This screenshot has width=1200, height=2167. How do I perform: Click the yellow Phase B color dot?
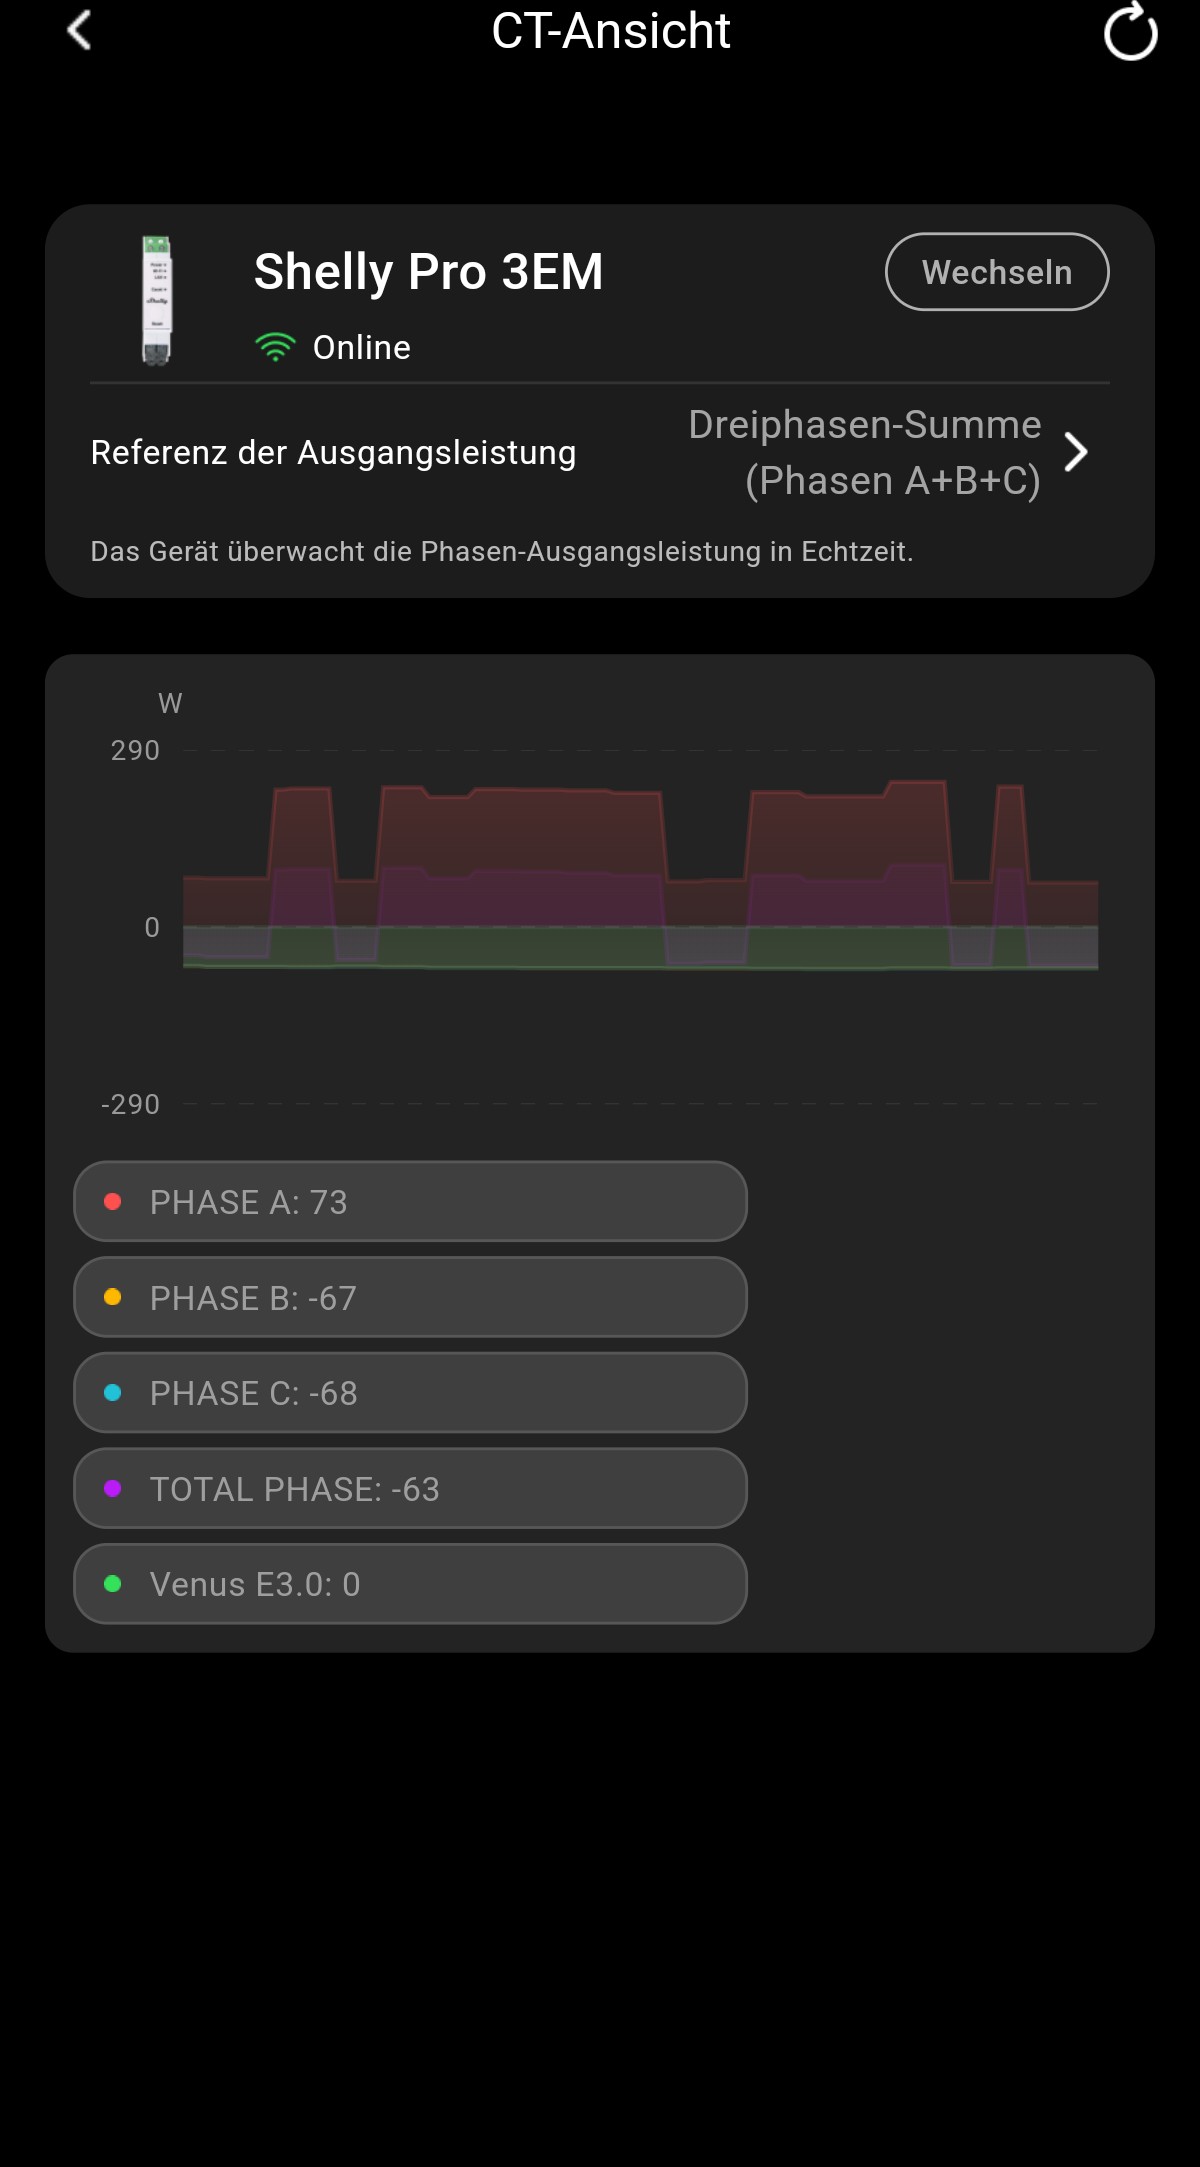113,1297
